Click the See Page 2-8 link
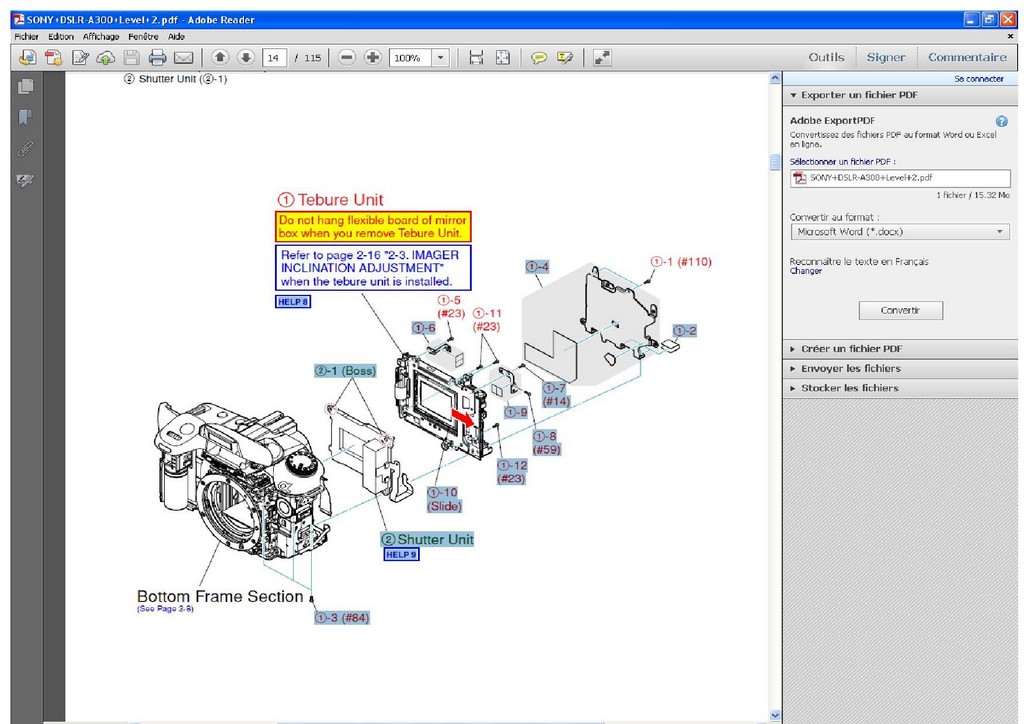Viewport: 1024px width, 724px height. pyautogui.click(x=165, y=608)
